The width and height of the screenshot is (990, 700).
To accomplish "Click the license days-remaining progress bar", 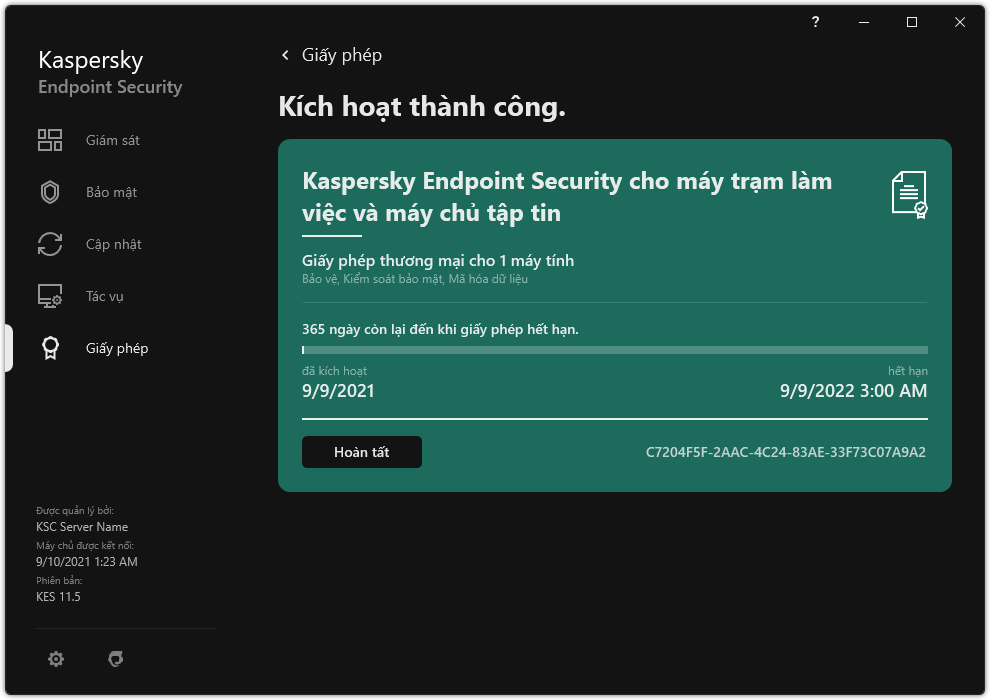I will tap(614, 350).
